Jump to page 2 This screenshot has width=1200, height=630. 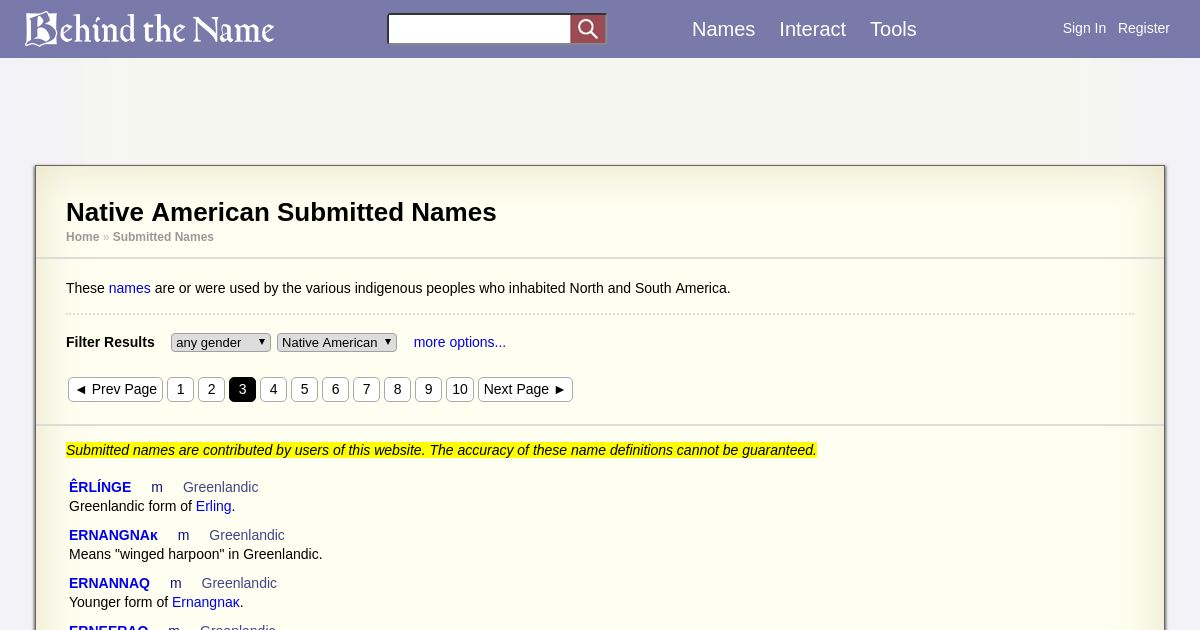(x=211, y=389)
